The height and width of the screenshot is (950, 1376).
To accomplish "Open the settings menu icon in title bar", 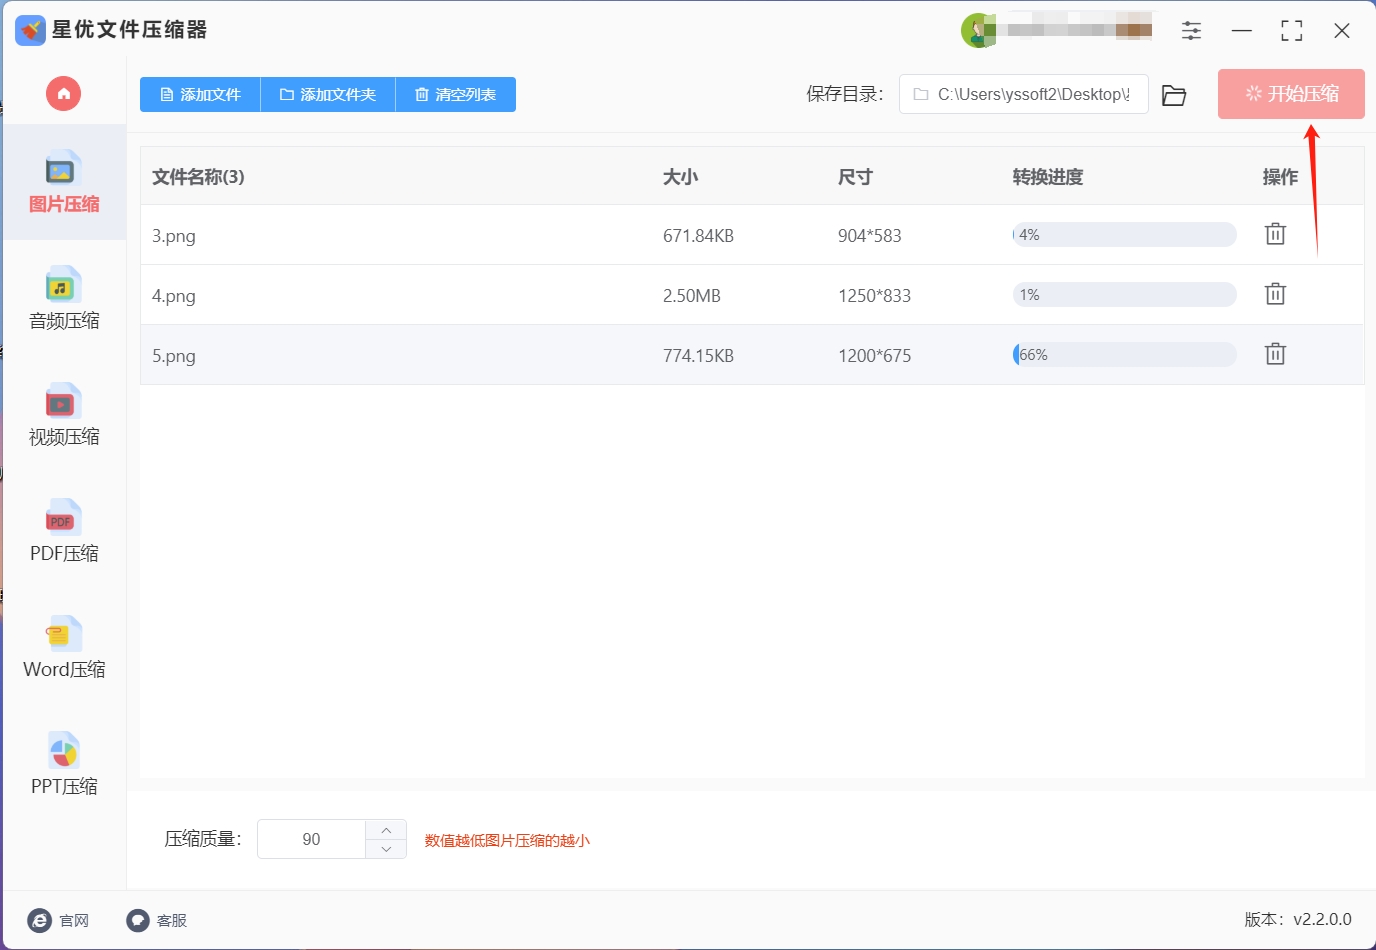I will point(1191,31).
